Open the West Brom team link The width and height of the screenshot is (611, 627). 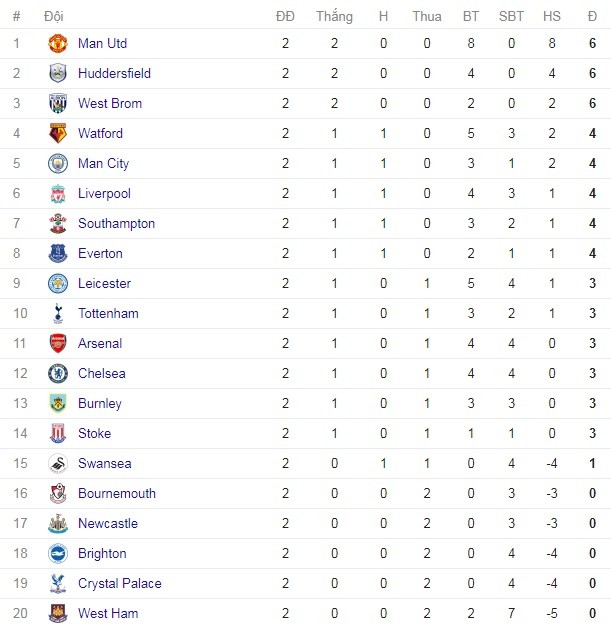pos(110,103)
